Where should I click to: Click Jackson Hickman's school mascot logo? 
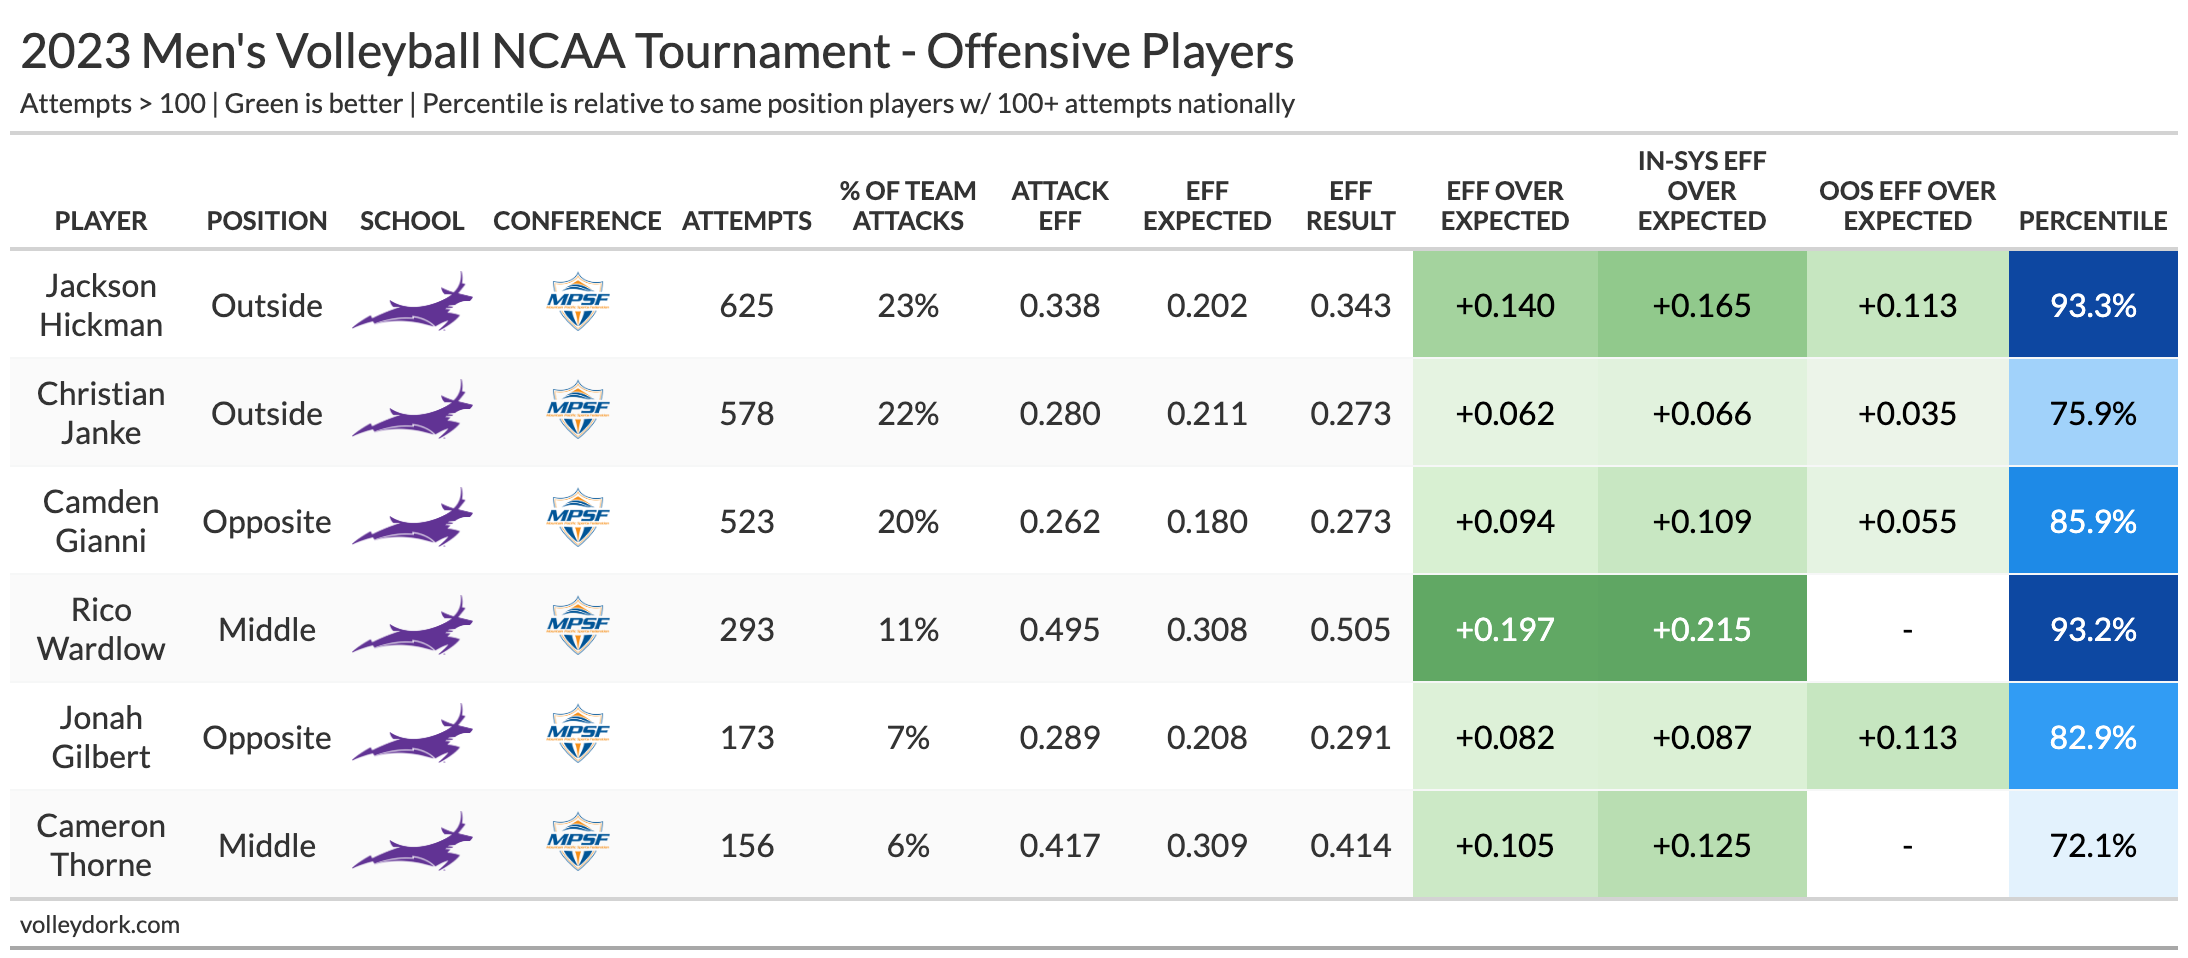pos(412,304)
